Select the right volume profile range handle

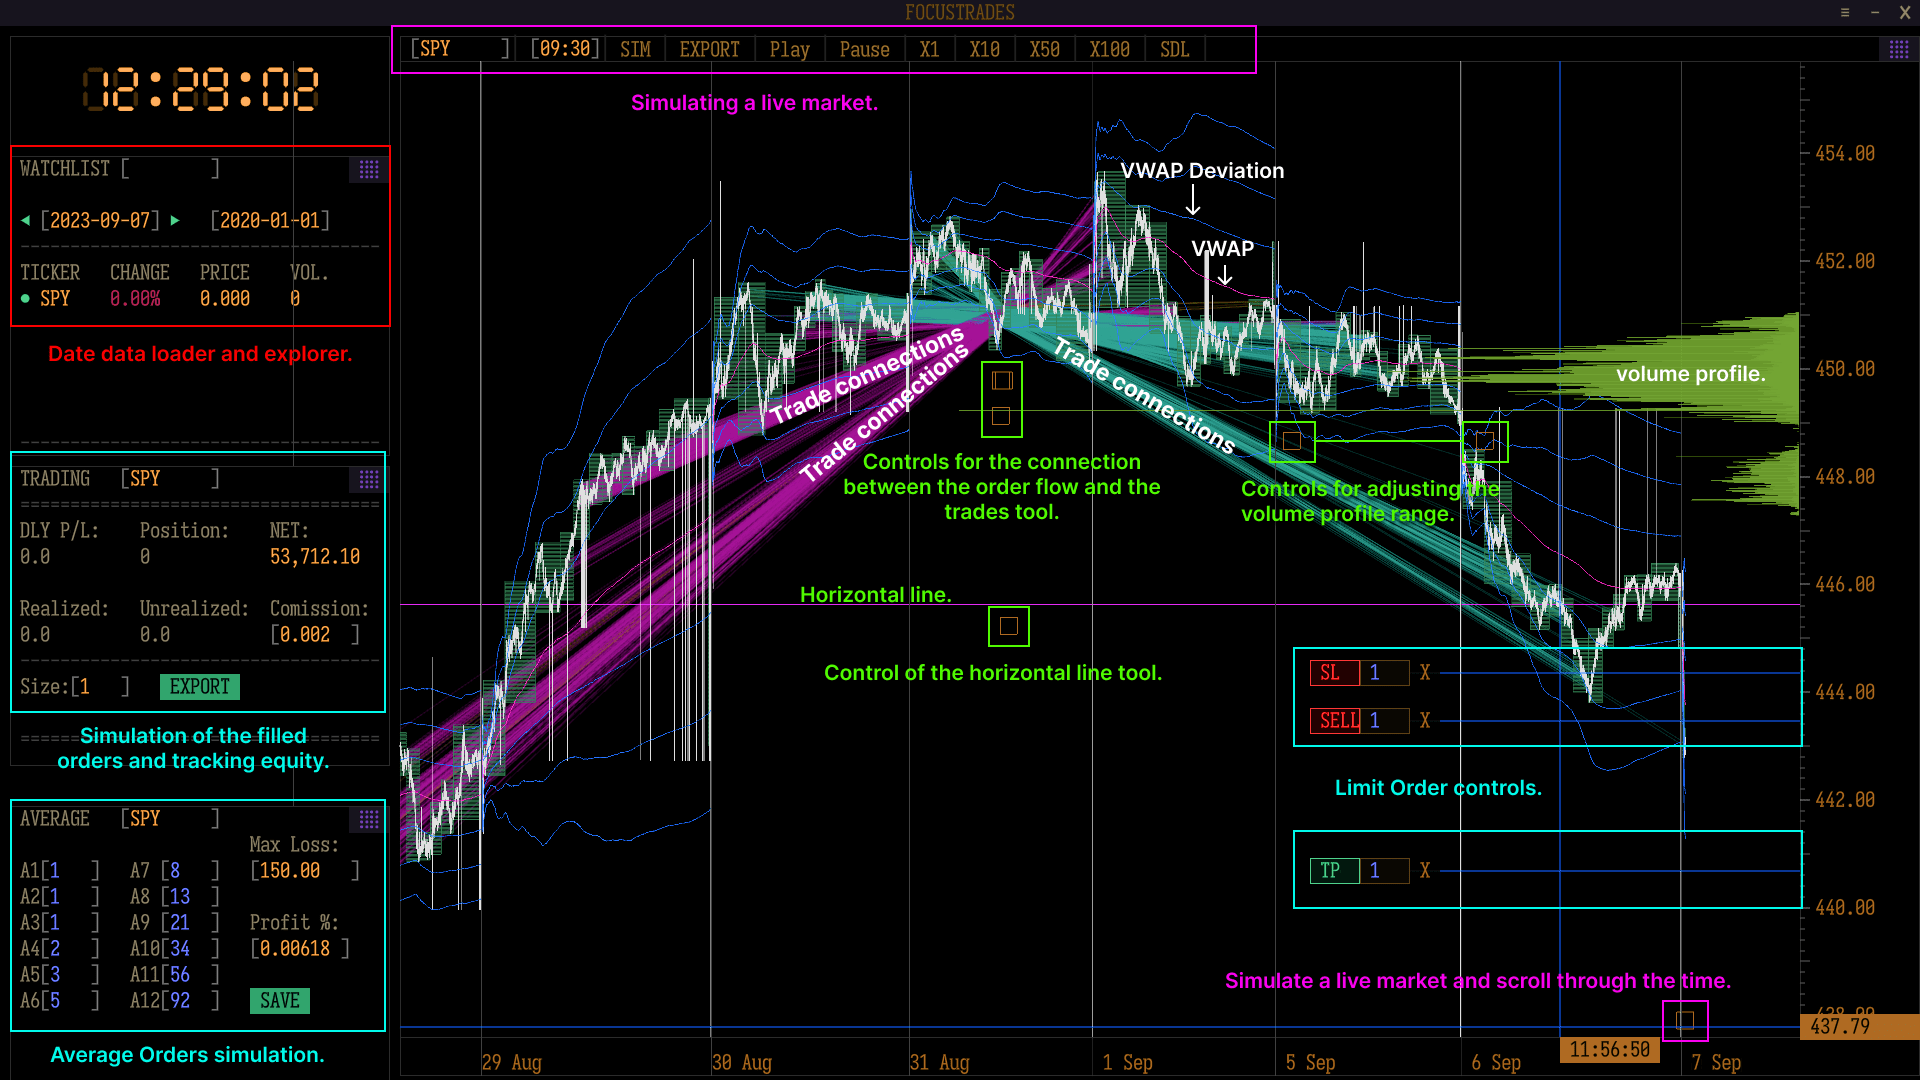point(1484,440)
